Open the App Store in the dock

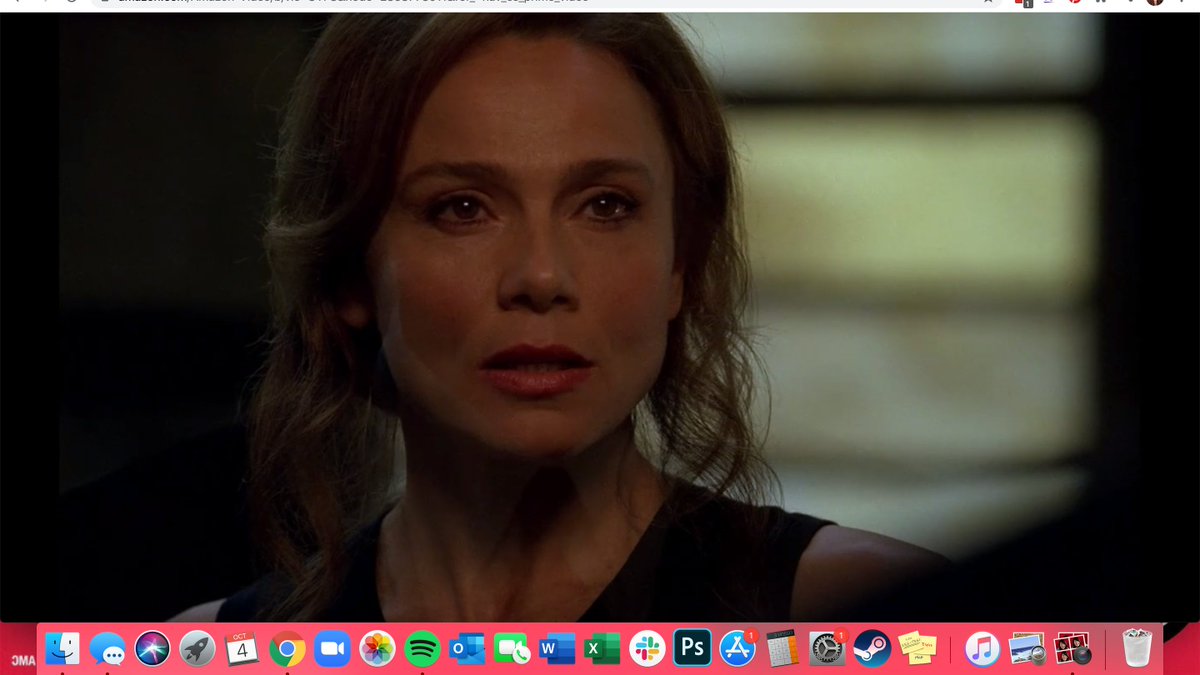pyautogui.click(x=737, y=649)
